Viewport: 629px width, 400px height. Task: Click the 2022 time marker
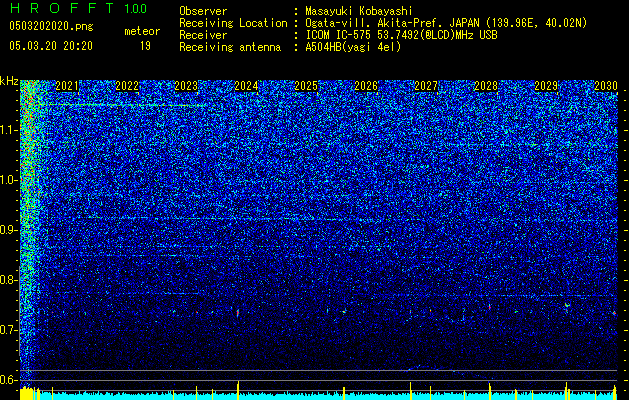(127, 86)
